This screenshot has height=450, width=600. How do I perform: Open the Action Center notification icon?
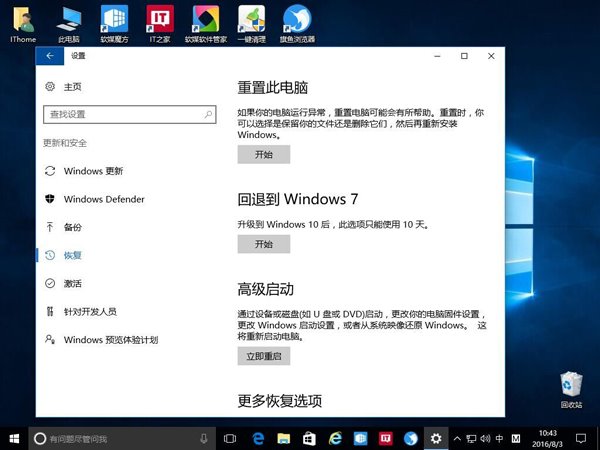pos(581,439)
